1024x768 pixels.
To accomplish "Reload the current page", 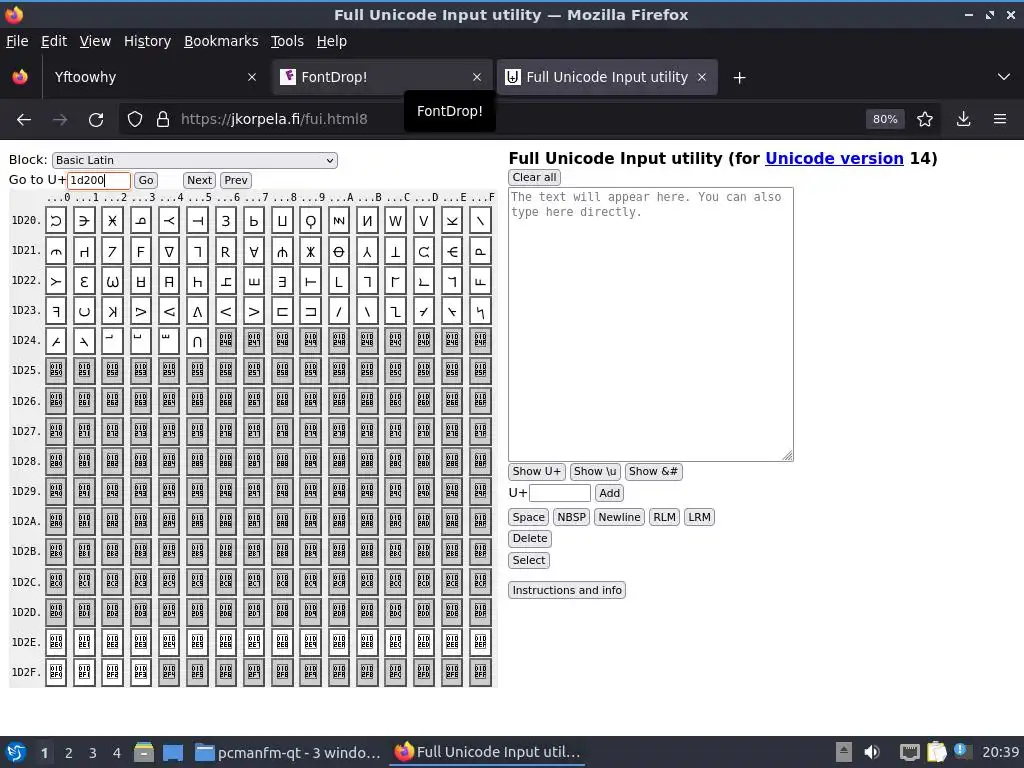I will coord(96,120).
